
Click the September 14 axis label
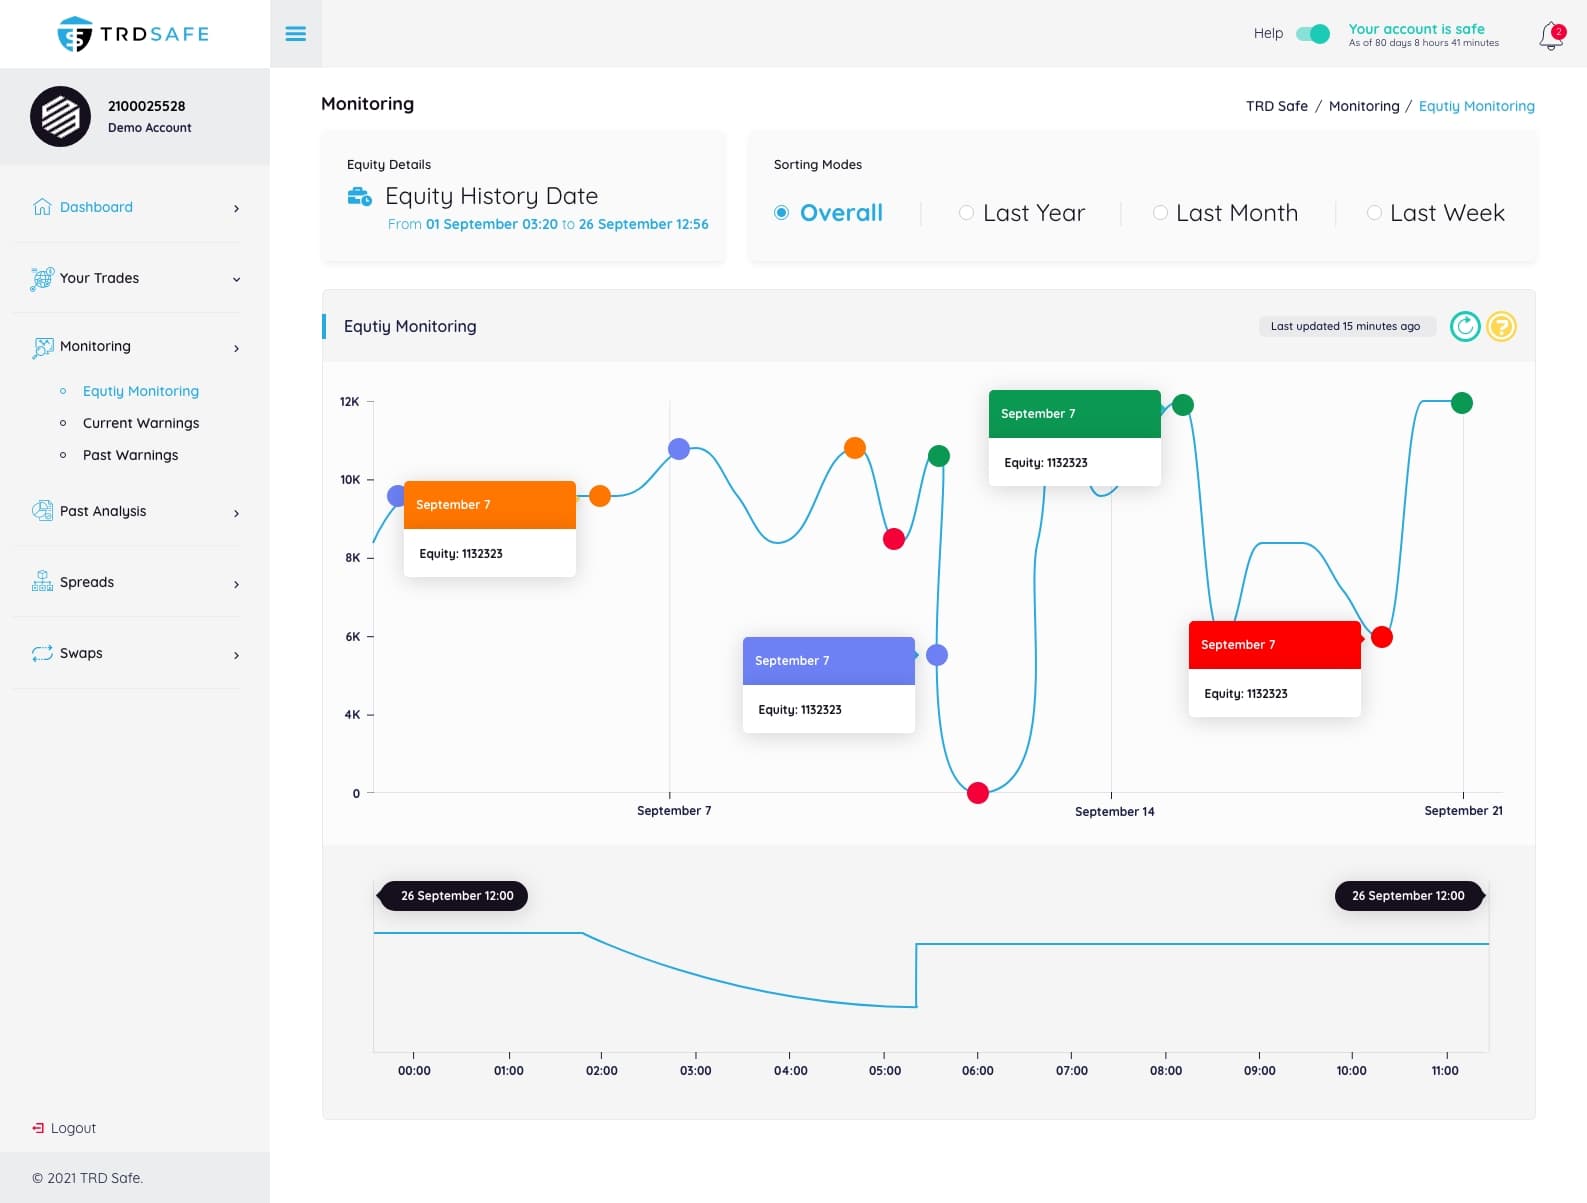1115,812
